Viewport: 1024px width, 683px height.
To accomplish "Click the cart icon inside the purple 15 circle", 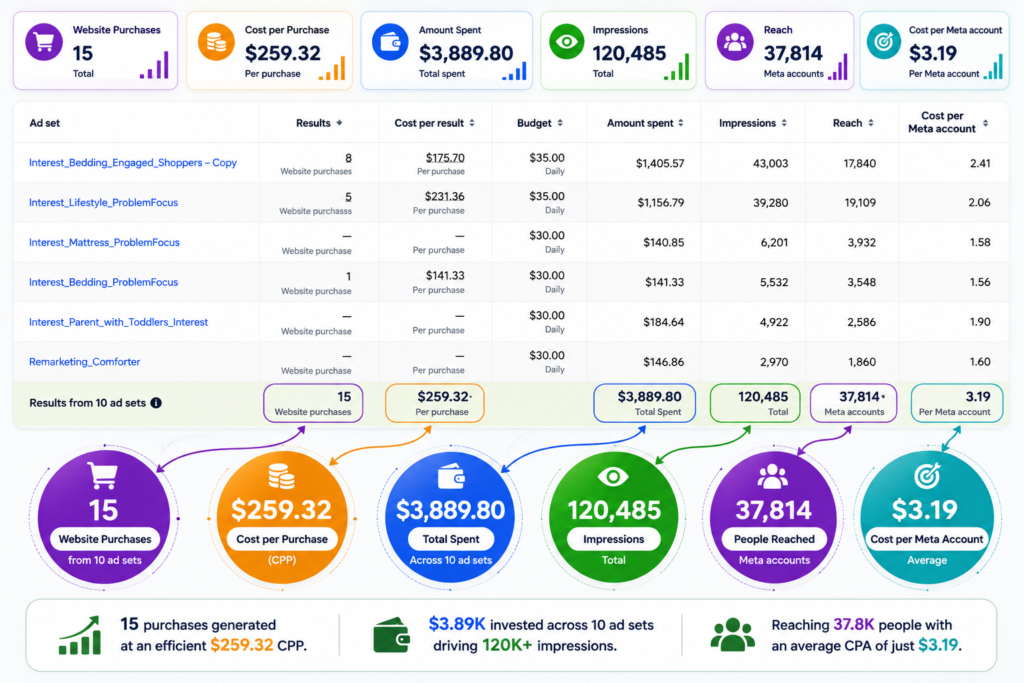I will (103, 476).
